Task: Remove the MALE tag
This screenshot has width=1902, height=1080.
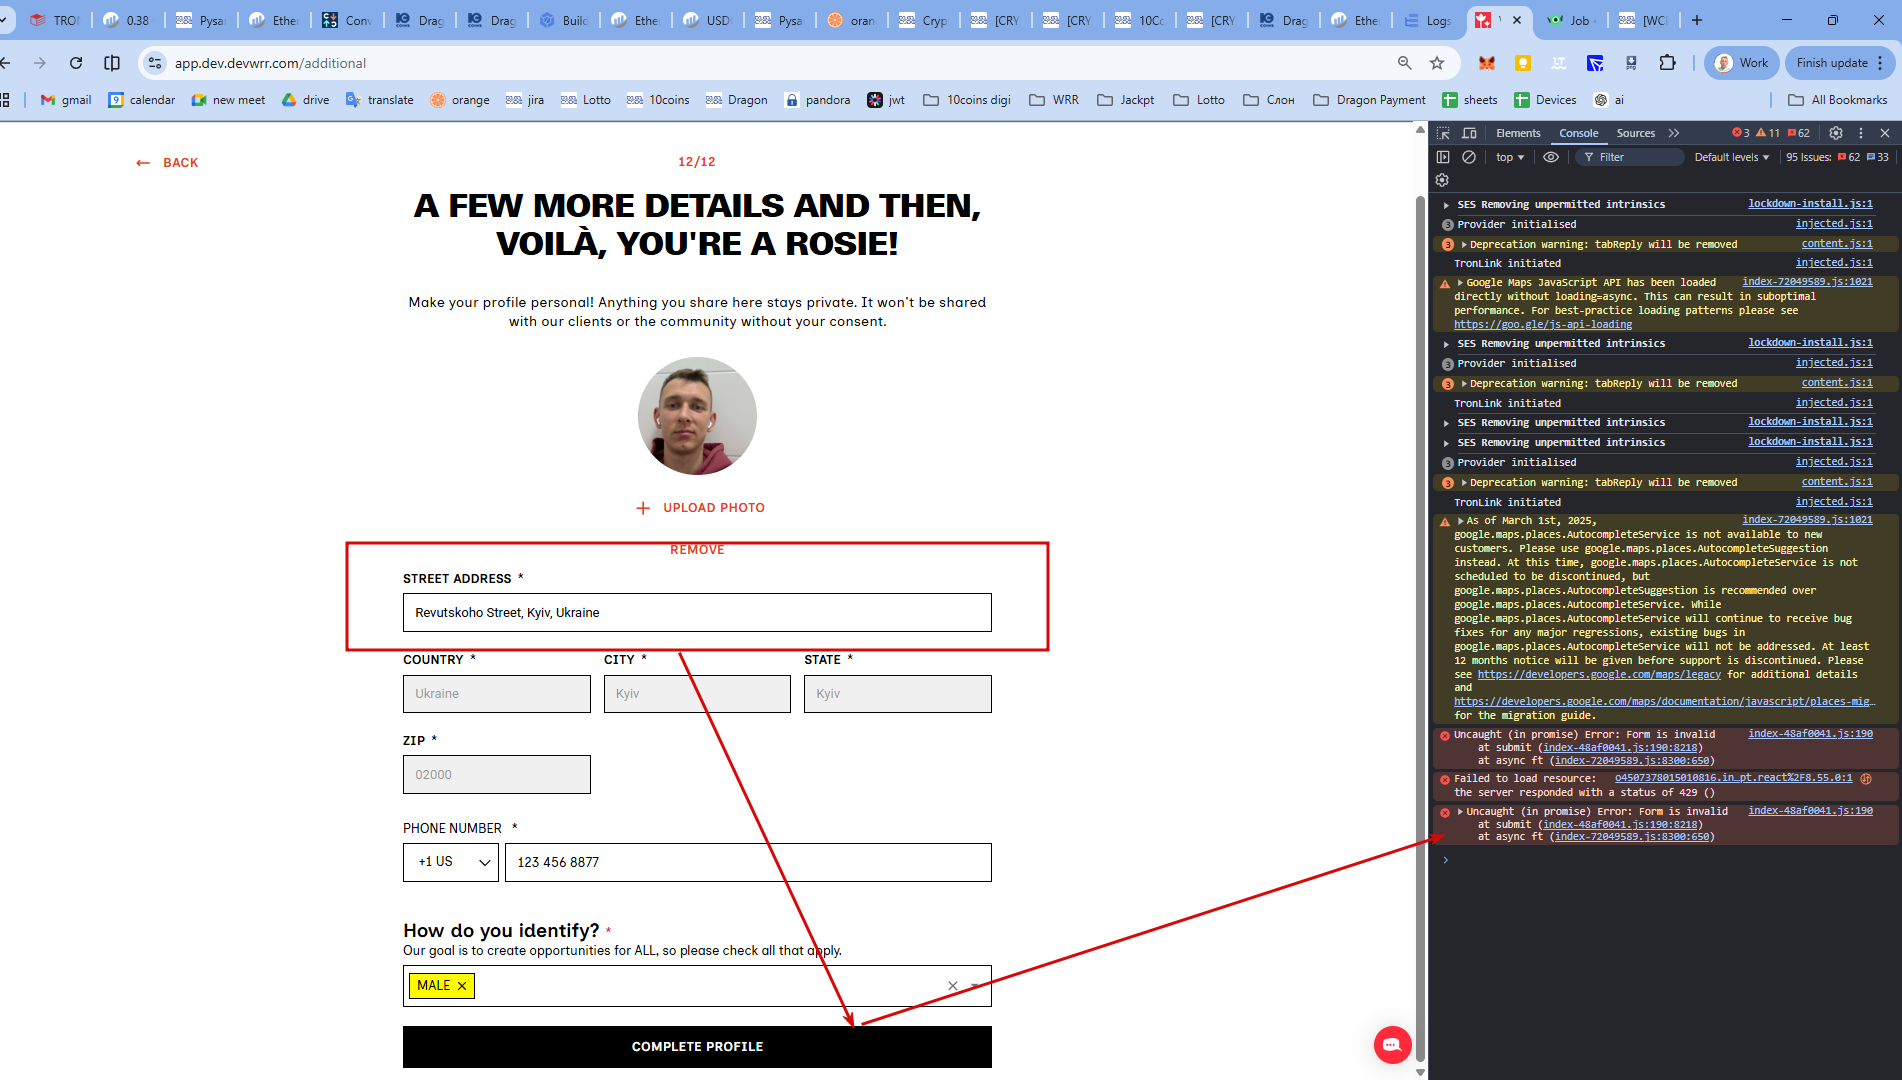Action: pyautogui.click(x=462, y=986)
